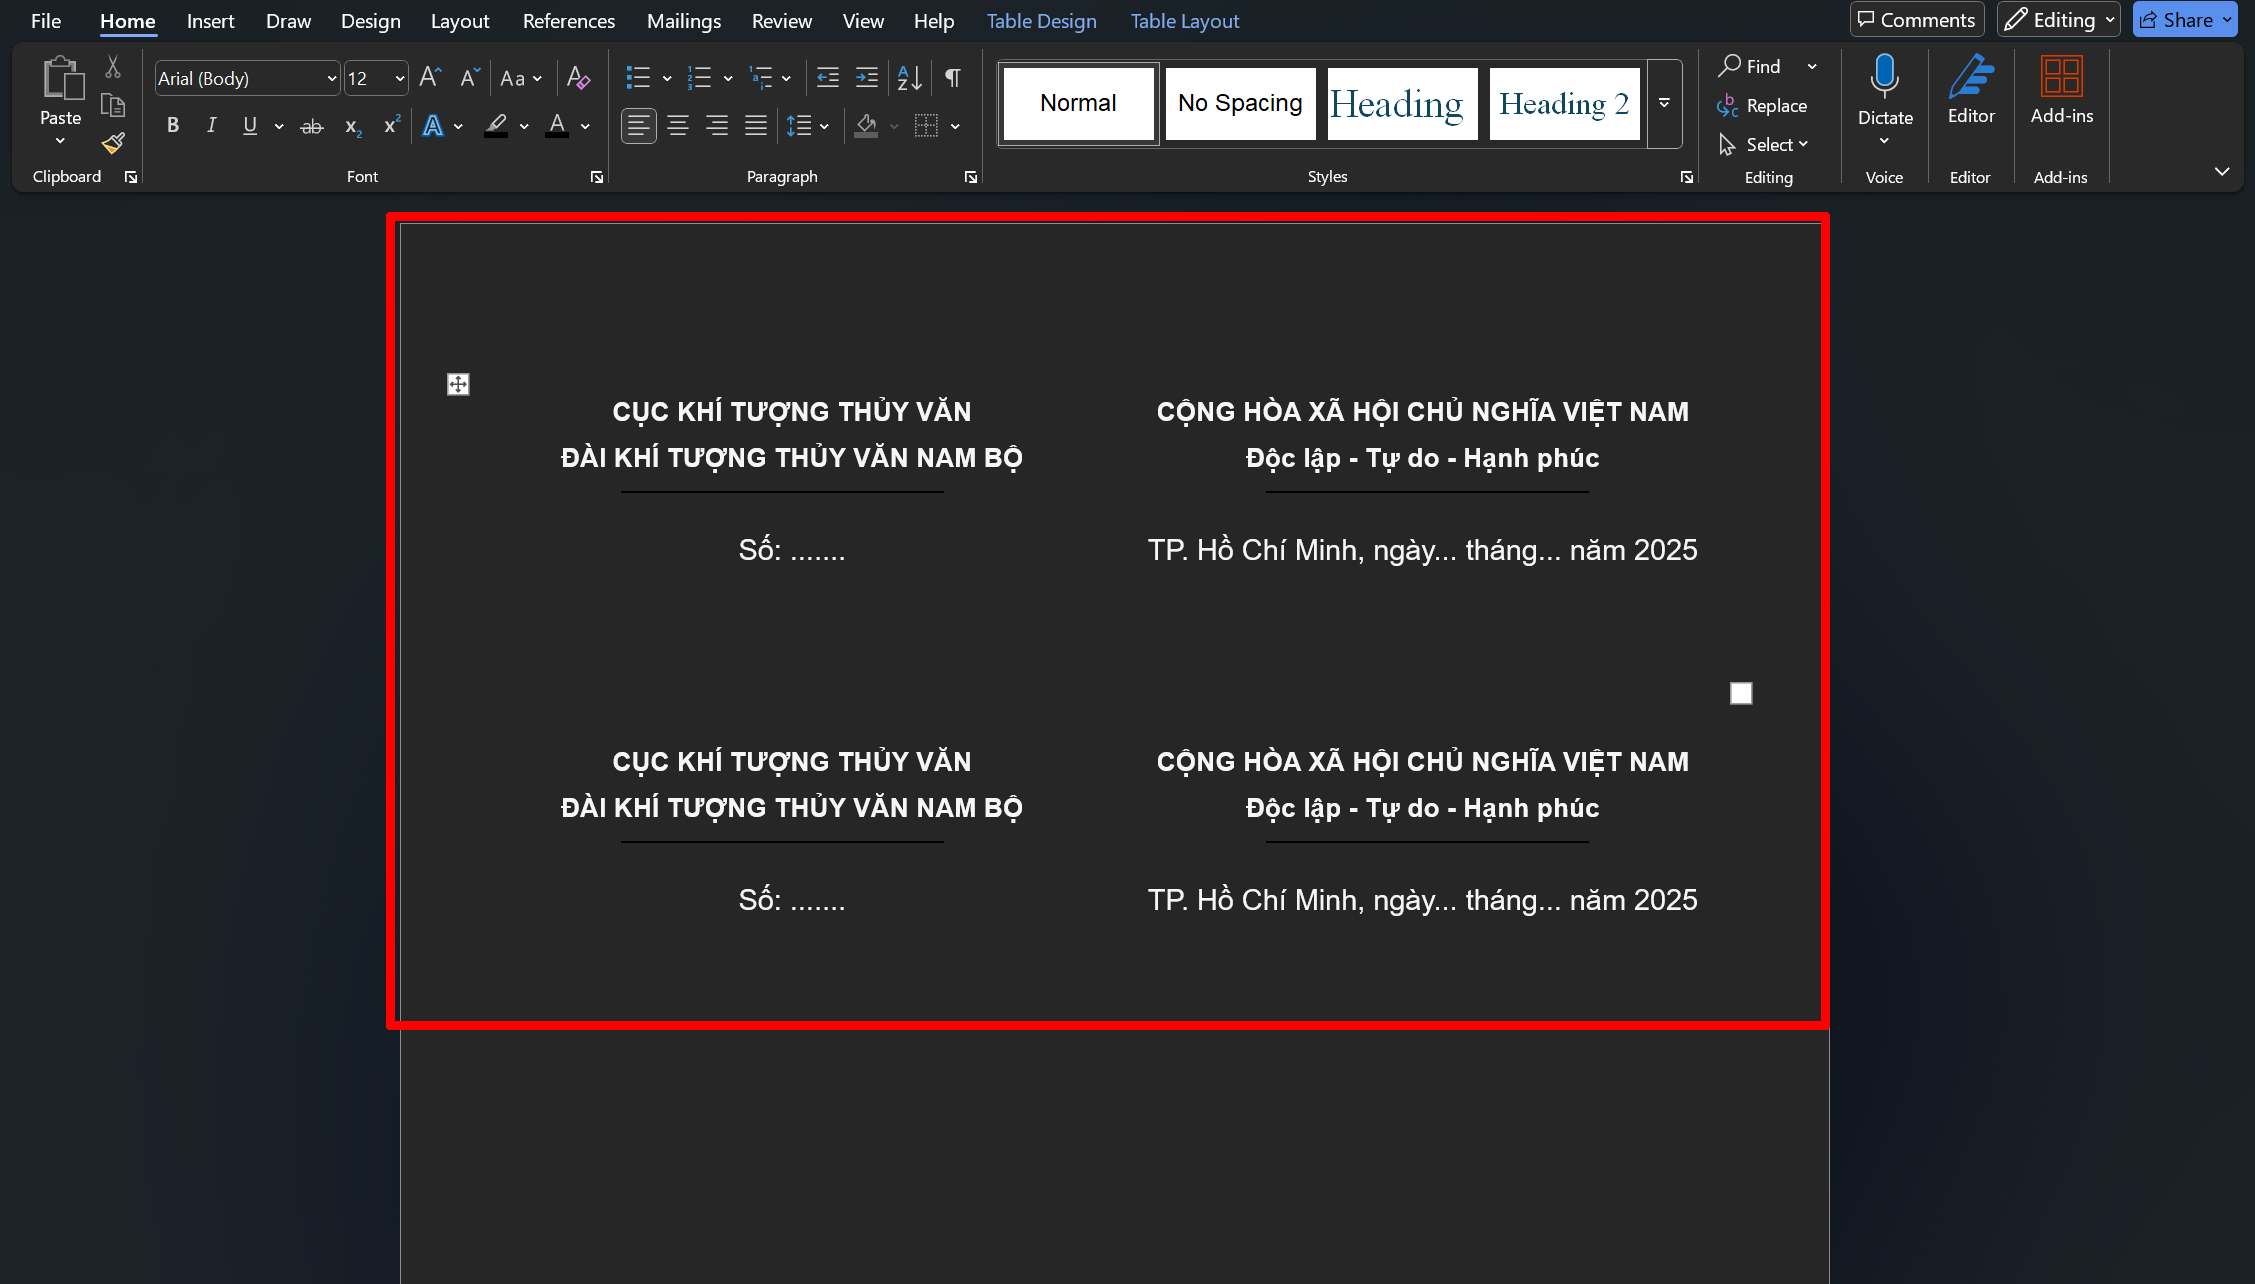The height and width of the screenshot is (1284, 2255).
Task: Justify the paragraph text
Action: pos(755,125)
